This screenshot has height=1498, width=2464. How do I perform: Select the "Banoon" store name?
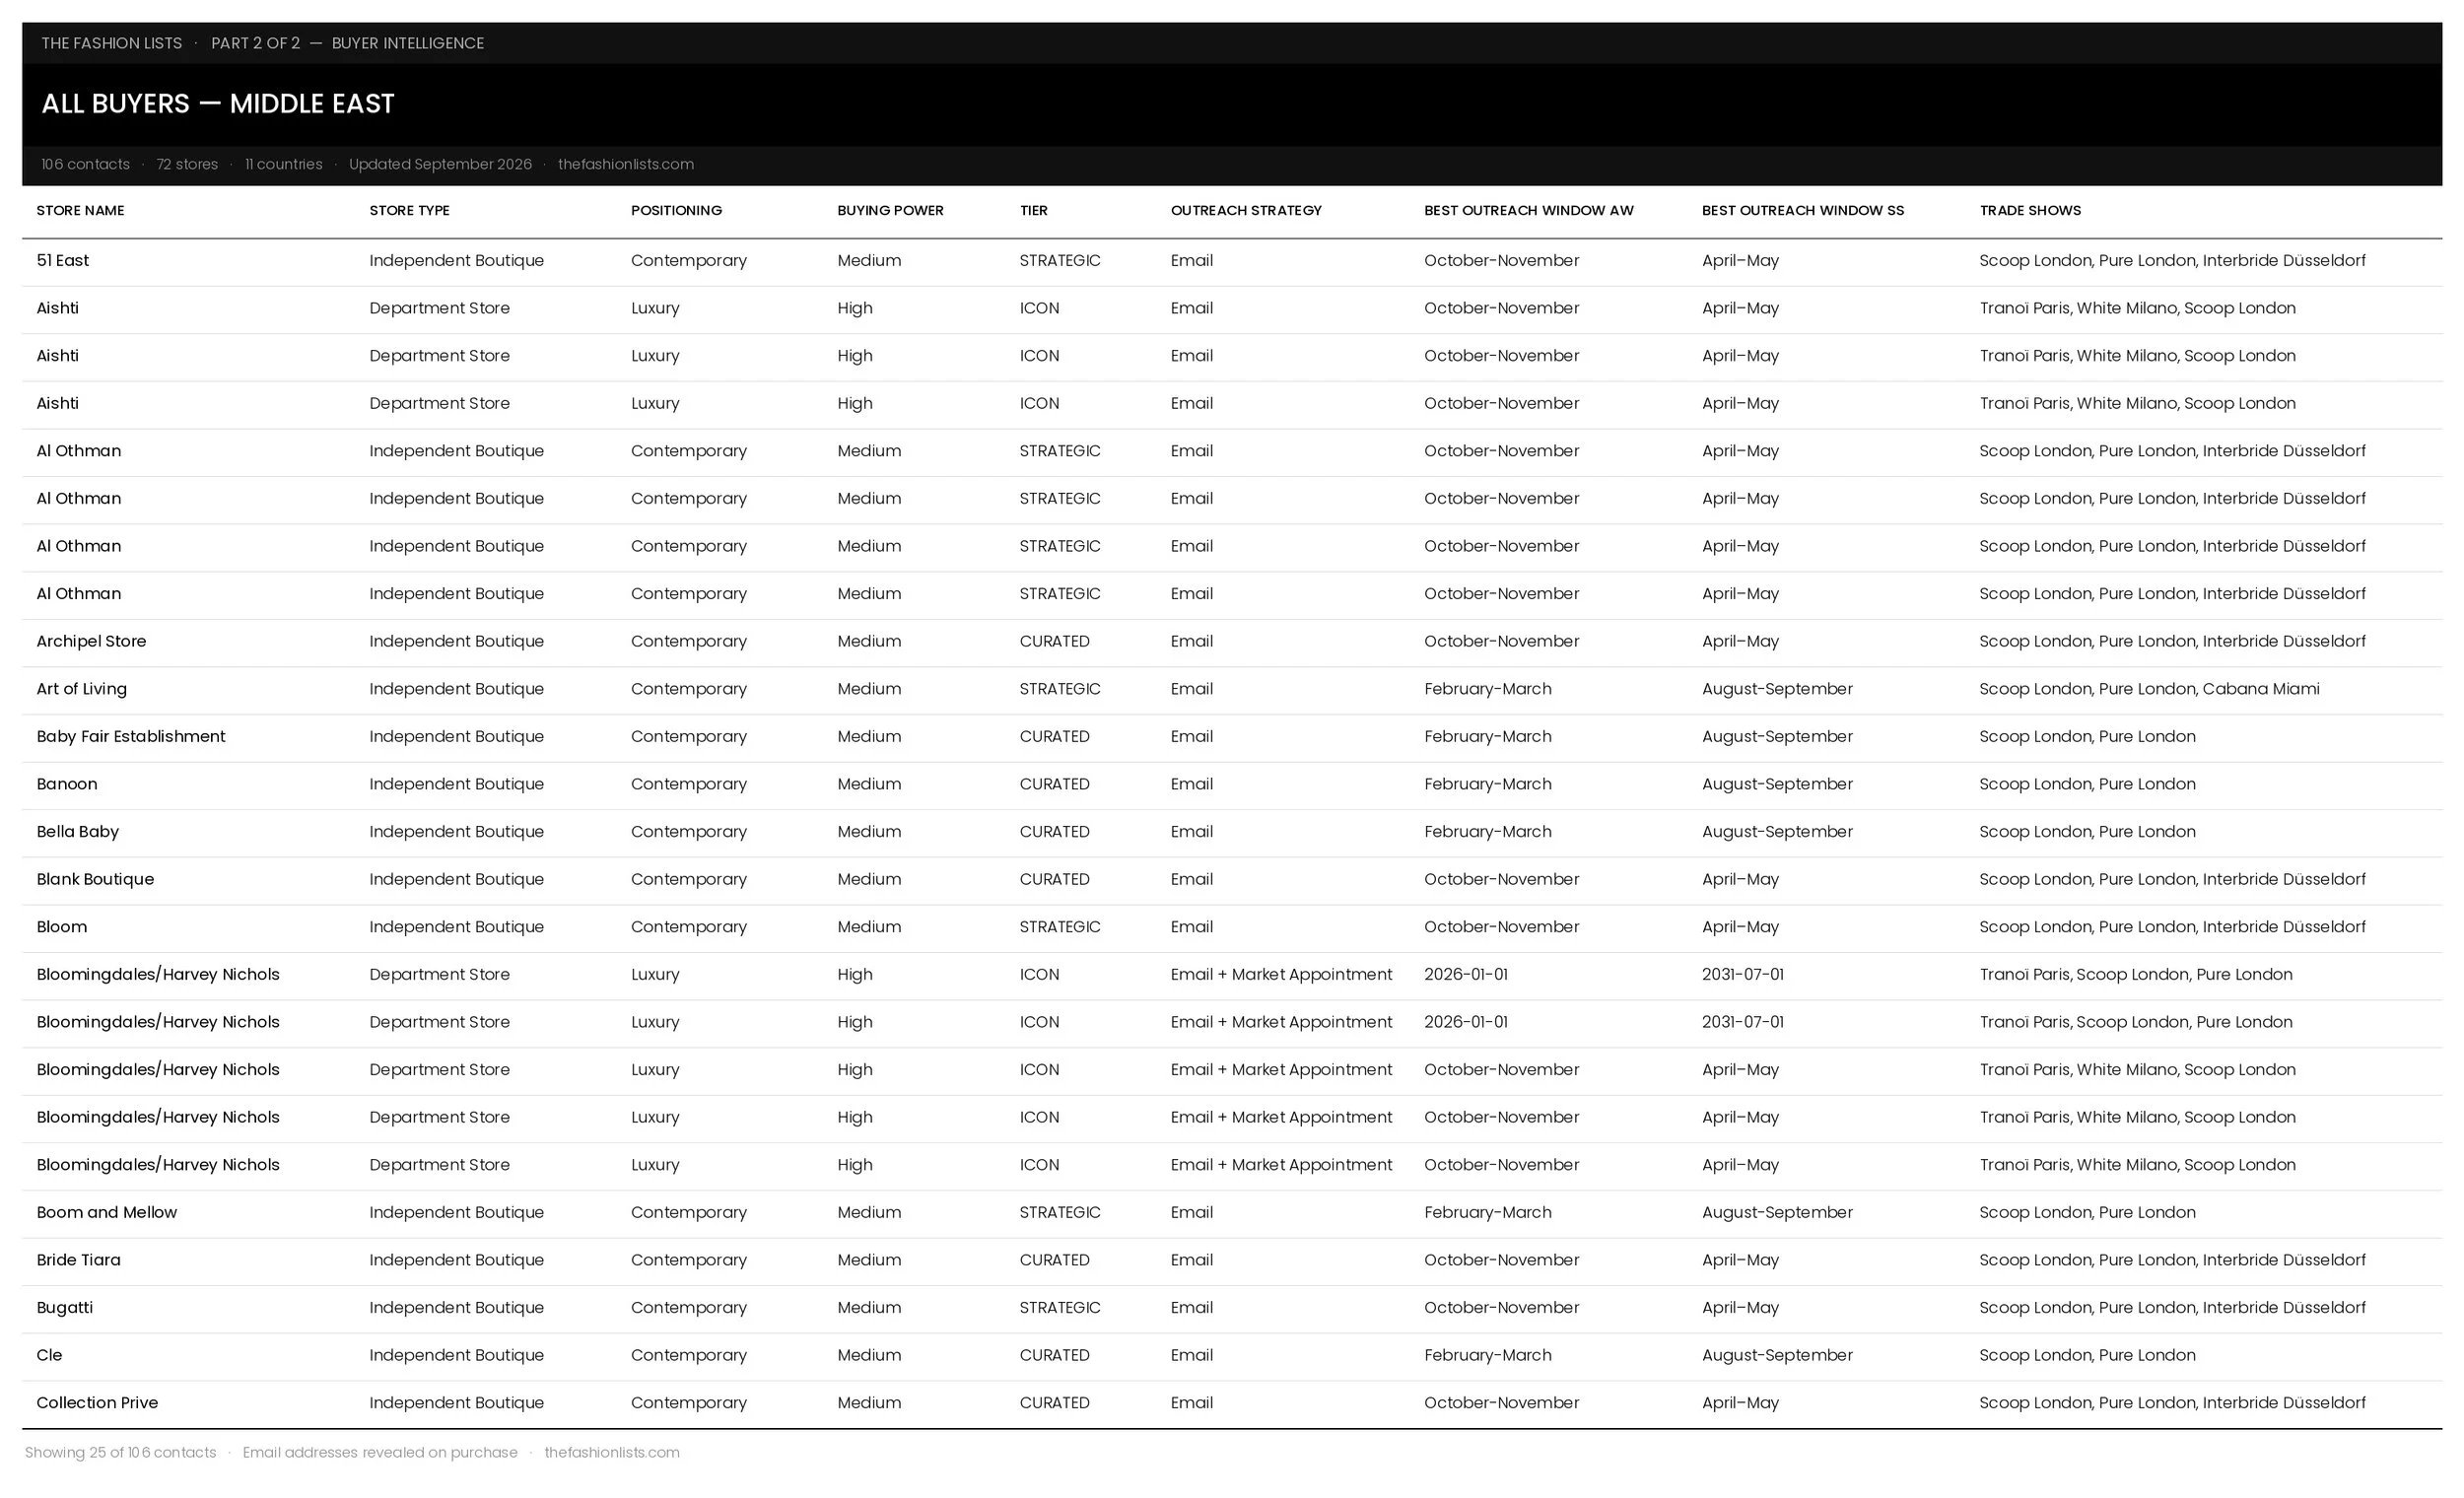(67, 784)
